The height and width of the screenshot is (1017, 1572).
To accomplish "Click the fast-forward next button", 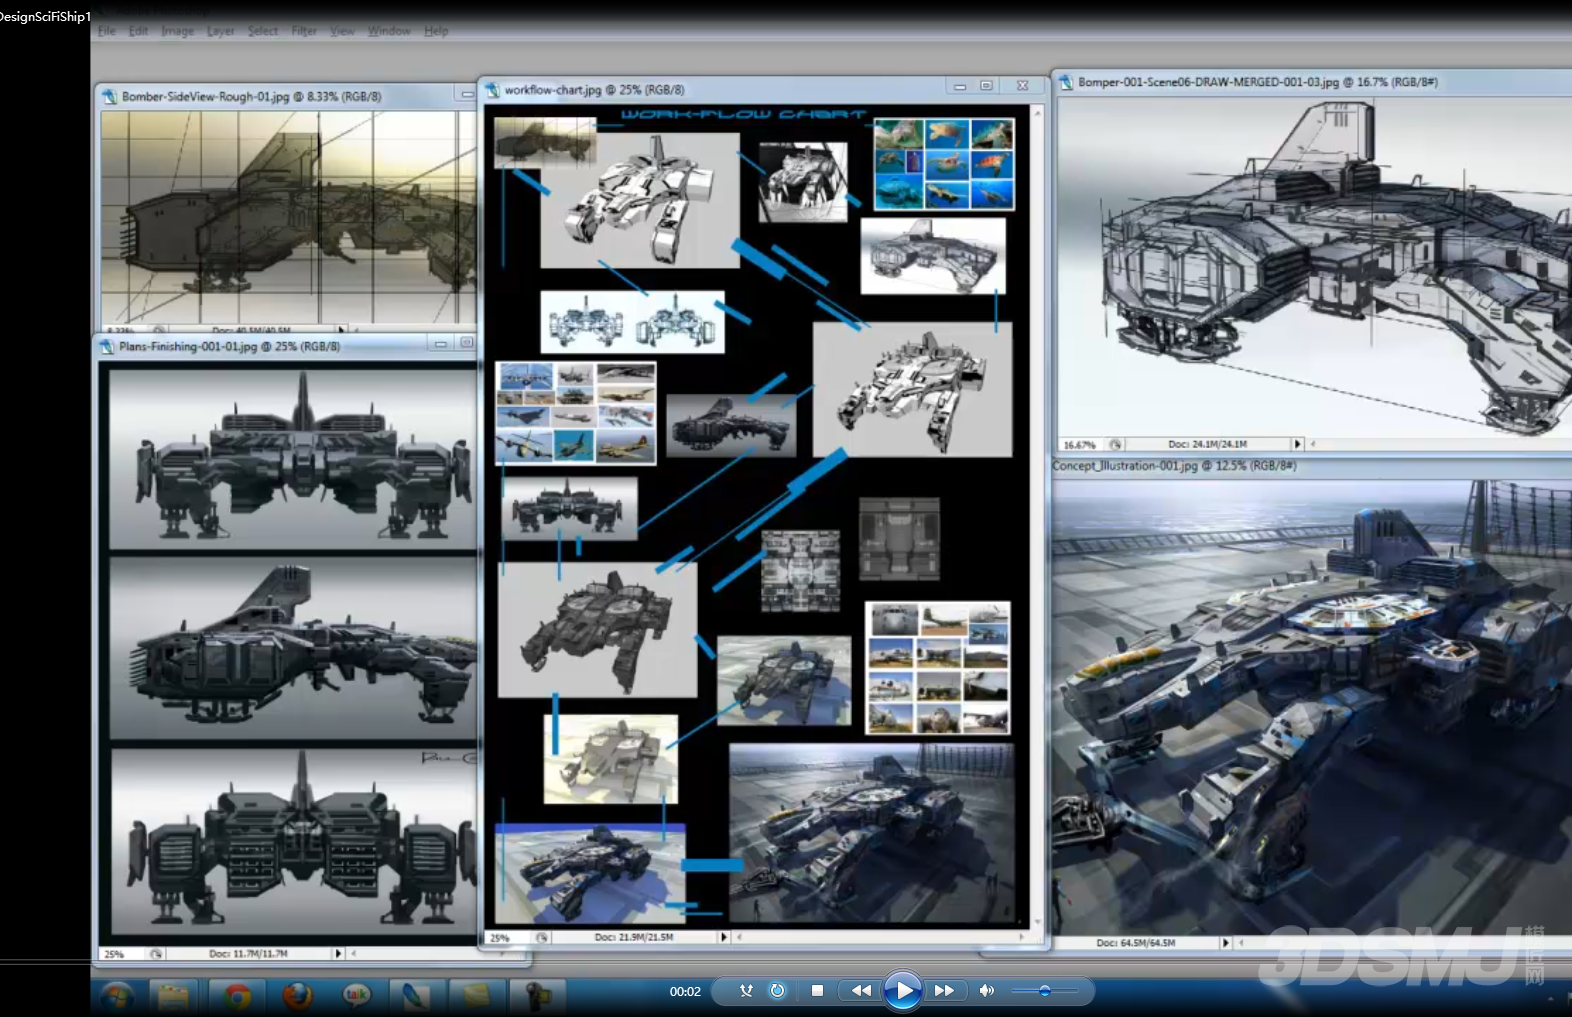I will [x=944, y=990].
